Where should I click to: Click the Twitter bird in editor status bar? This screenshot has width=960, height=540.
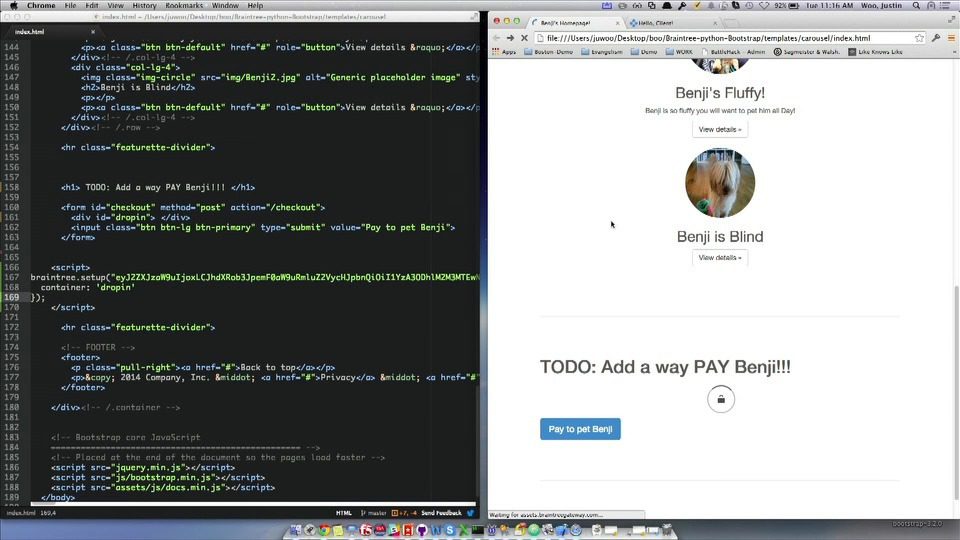pos(470,513)
